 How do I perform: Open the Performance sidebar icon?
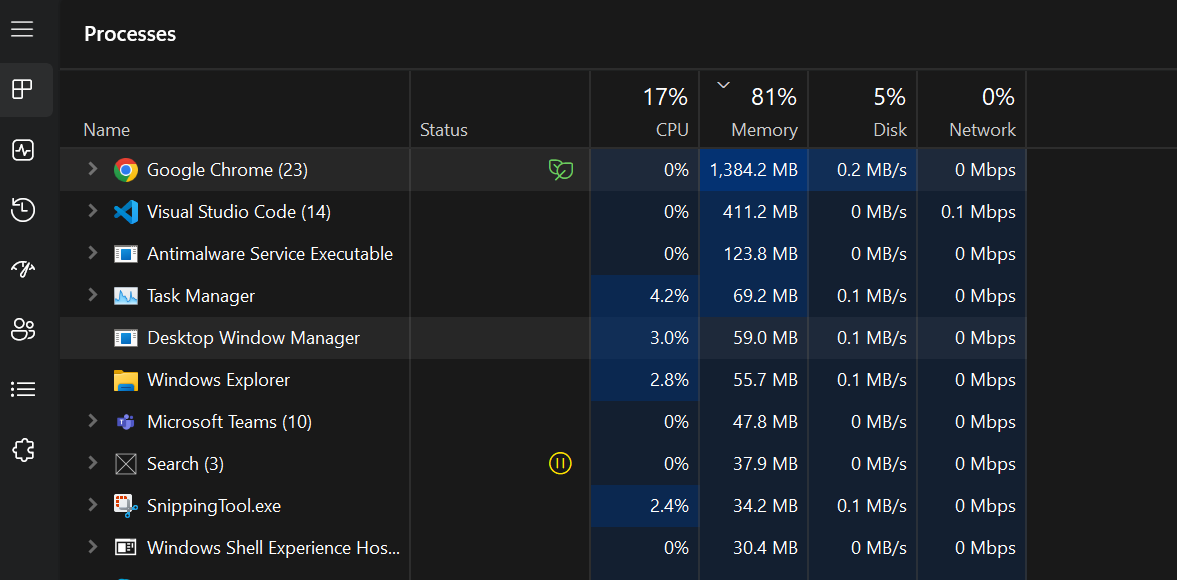pos(23,150)
